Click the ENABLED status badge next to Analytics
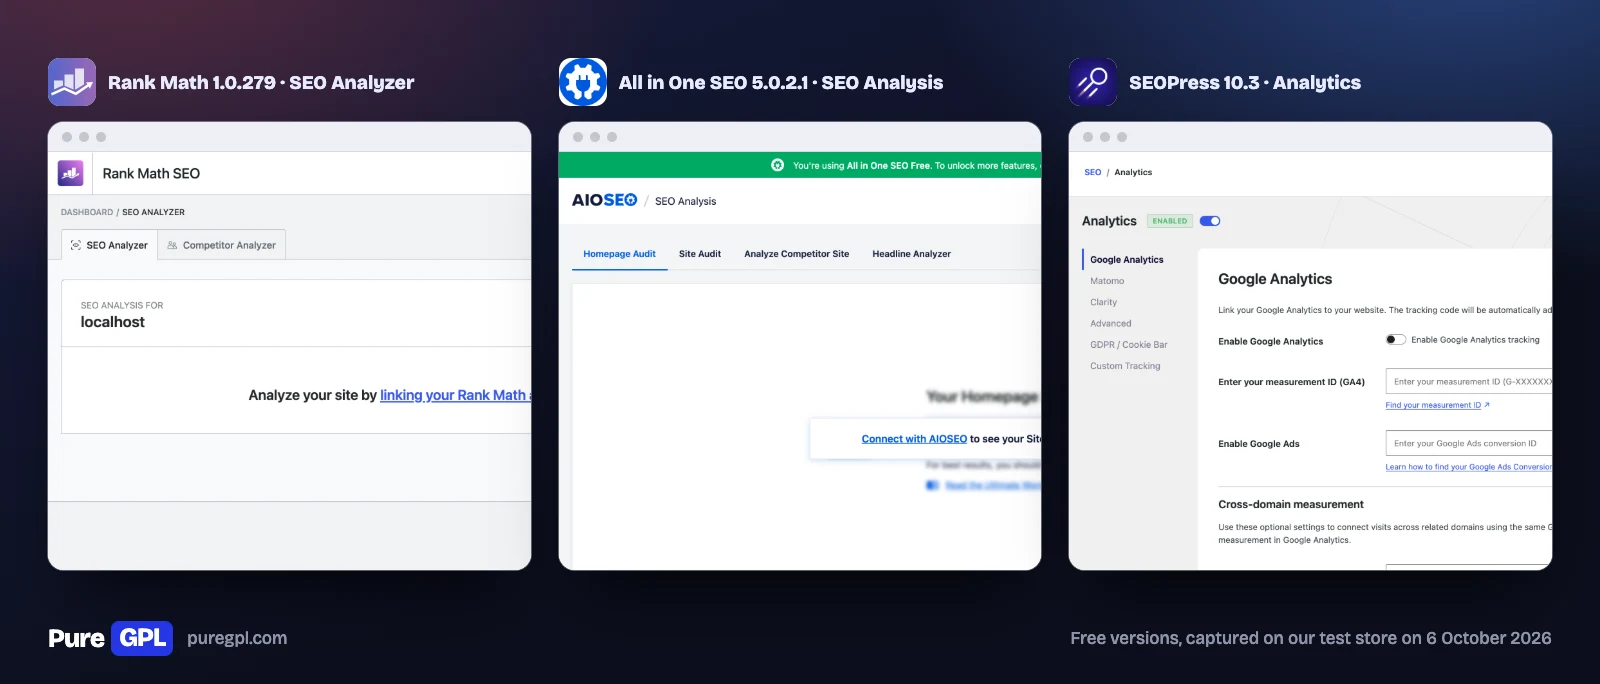The image size is (1600, 684). (1170, 221)
